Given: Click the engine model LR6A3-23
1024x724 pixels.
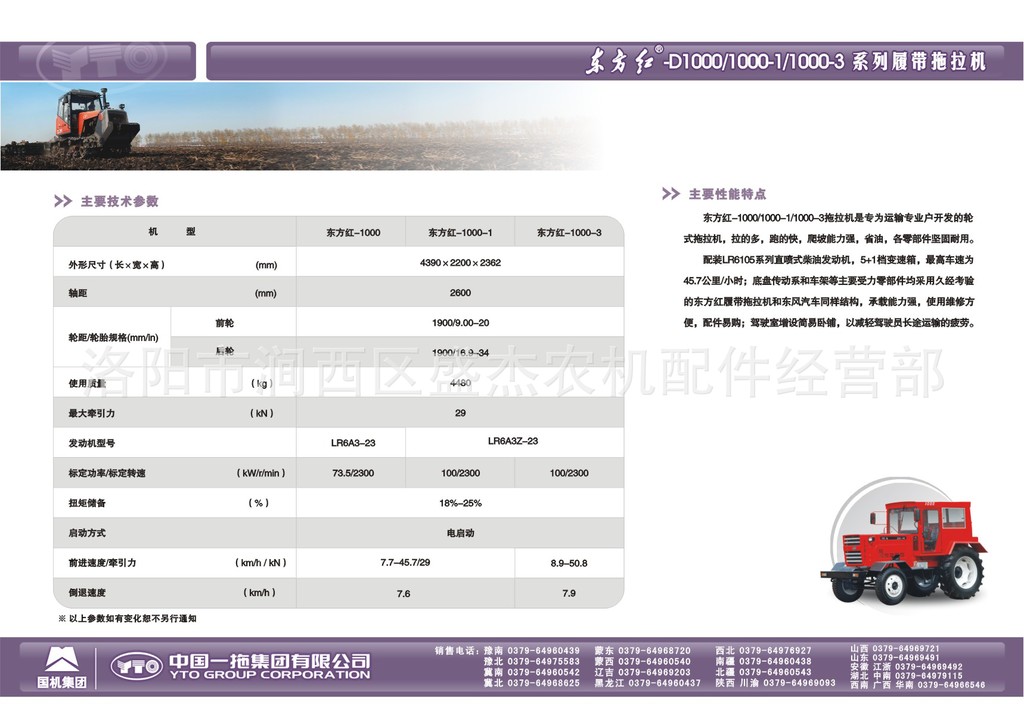Looking at the screenshot, I should pyautogui.click(x=353, y=443).
